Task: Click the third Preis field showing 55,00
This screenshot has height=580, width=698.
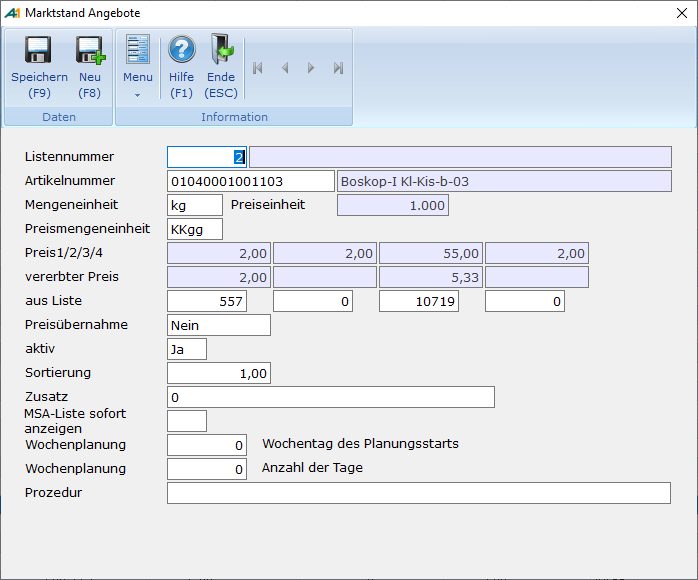Action: [x=430, y=253]
